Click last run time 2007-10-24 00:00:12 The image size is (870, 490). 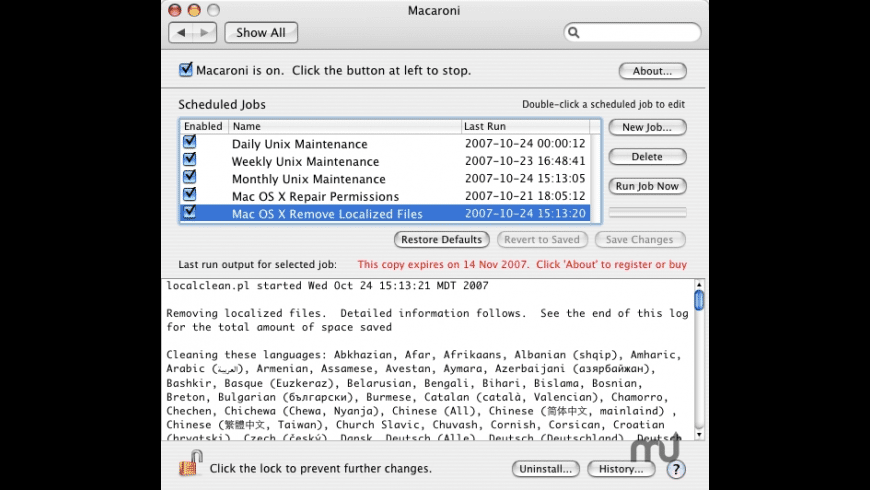[525, 144]
